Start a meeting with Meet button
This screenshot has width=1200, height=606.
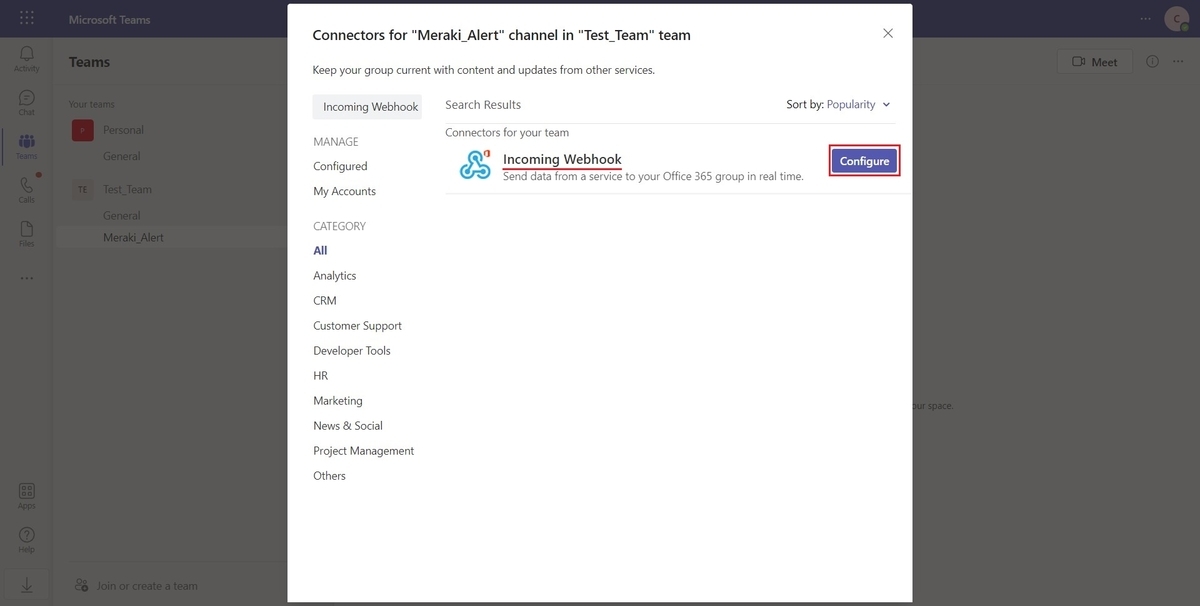(1095, 62)
